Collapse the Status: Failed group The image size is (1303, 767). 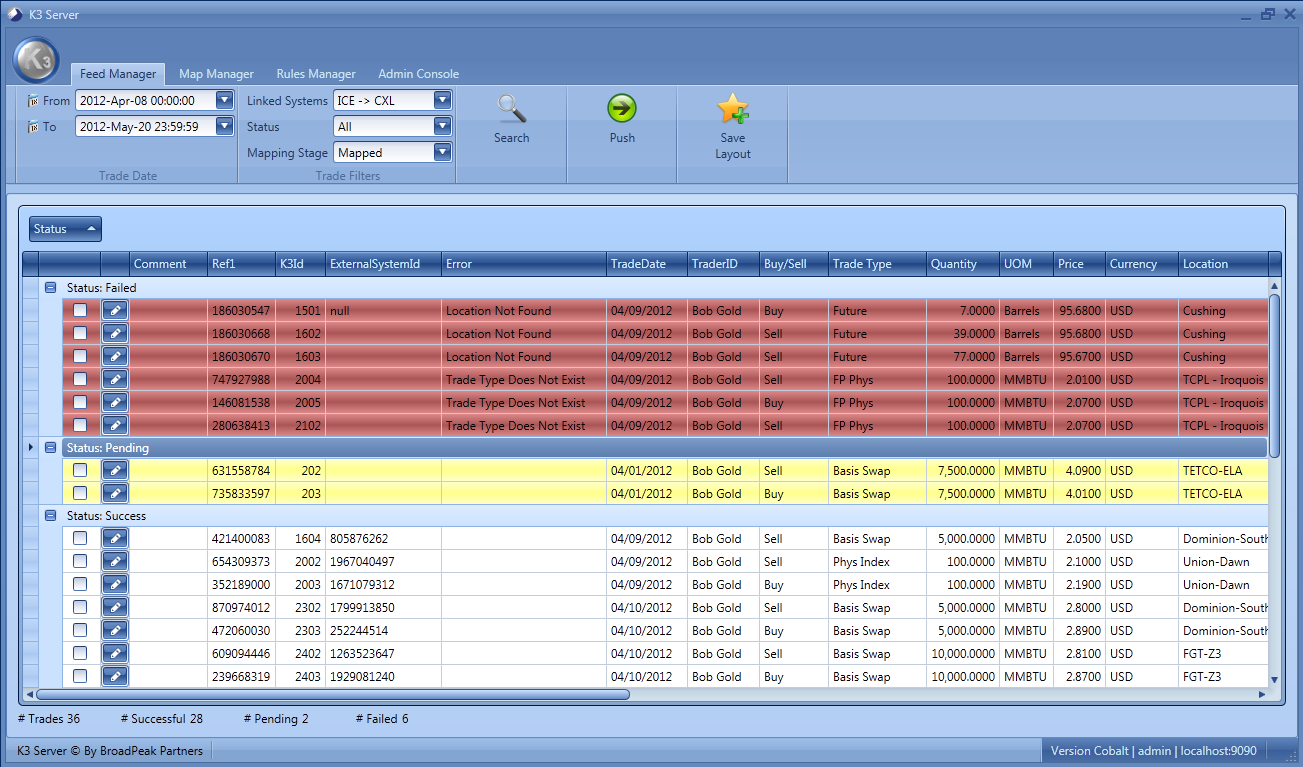[50, 288]
